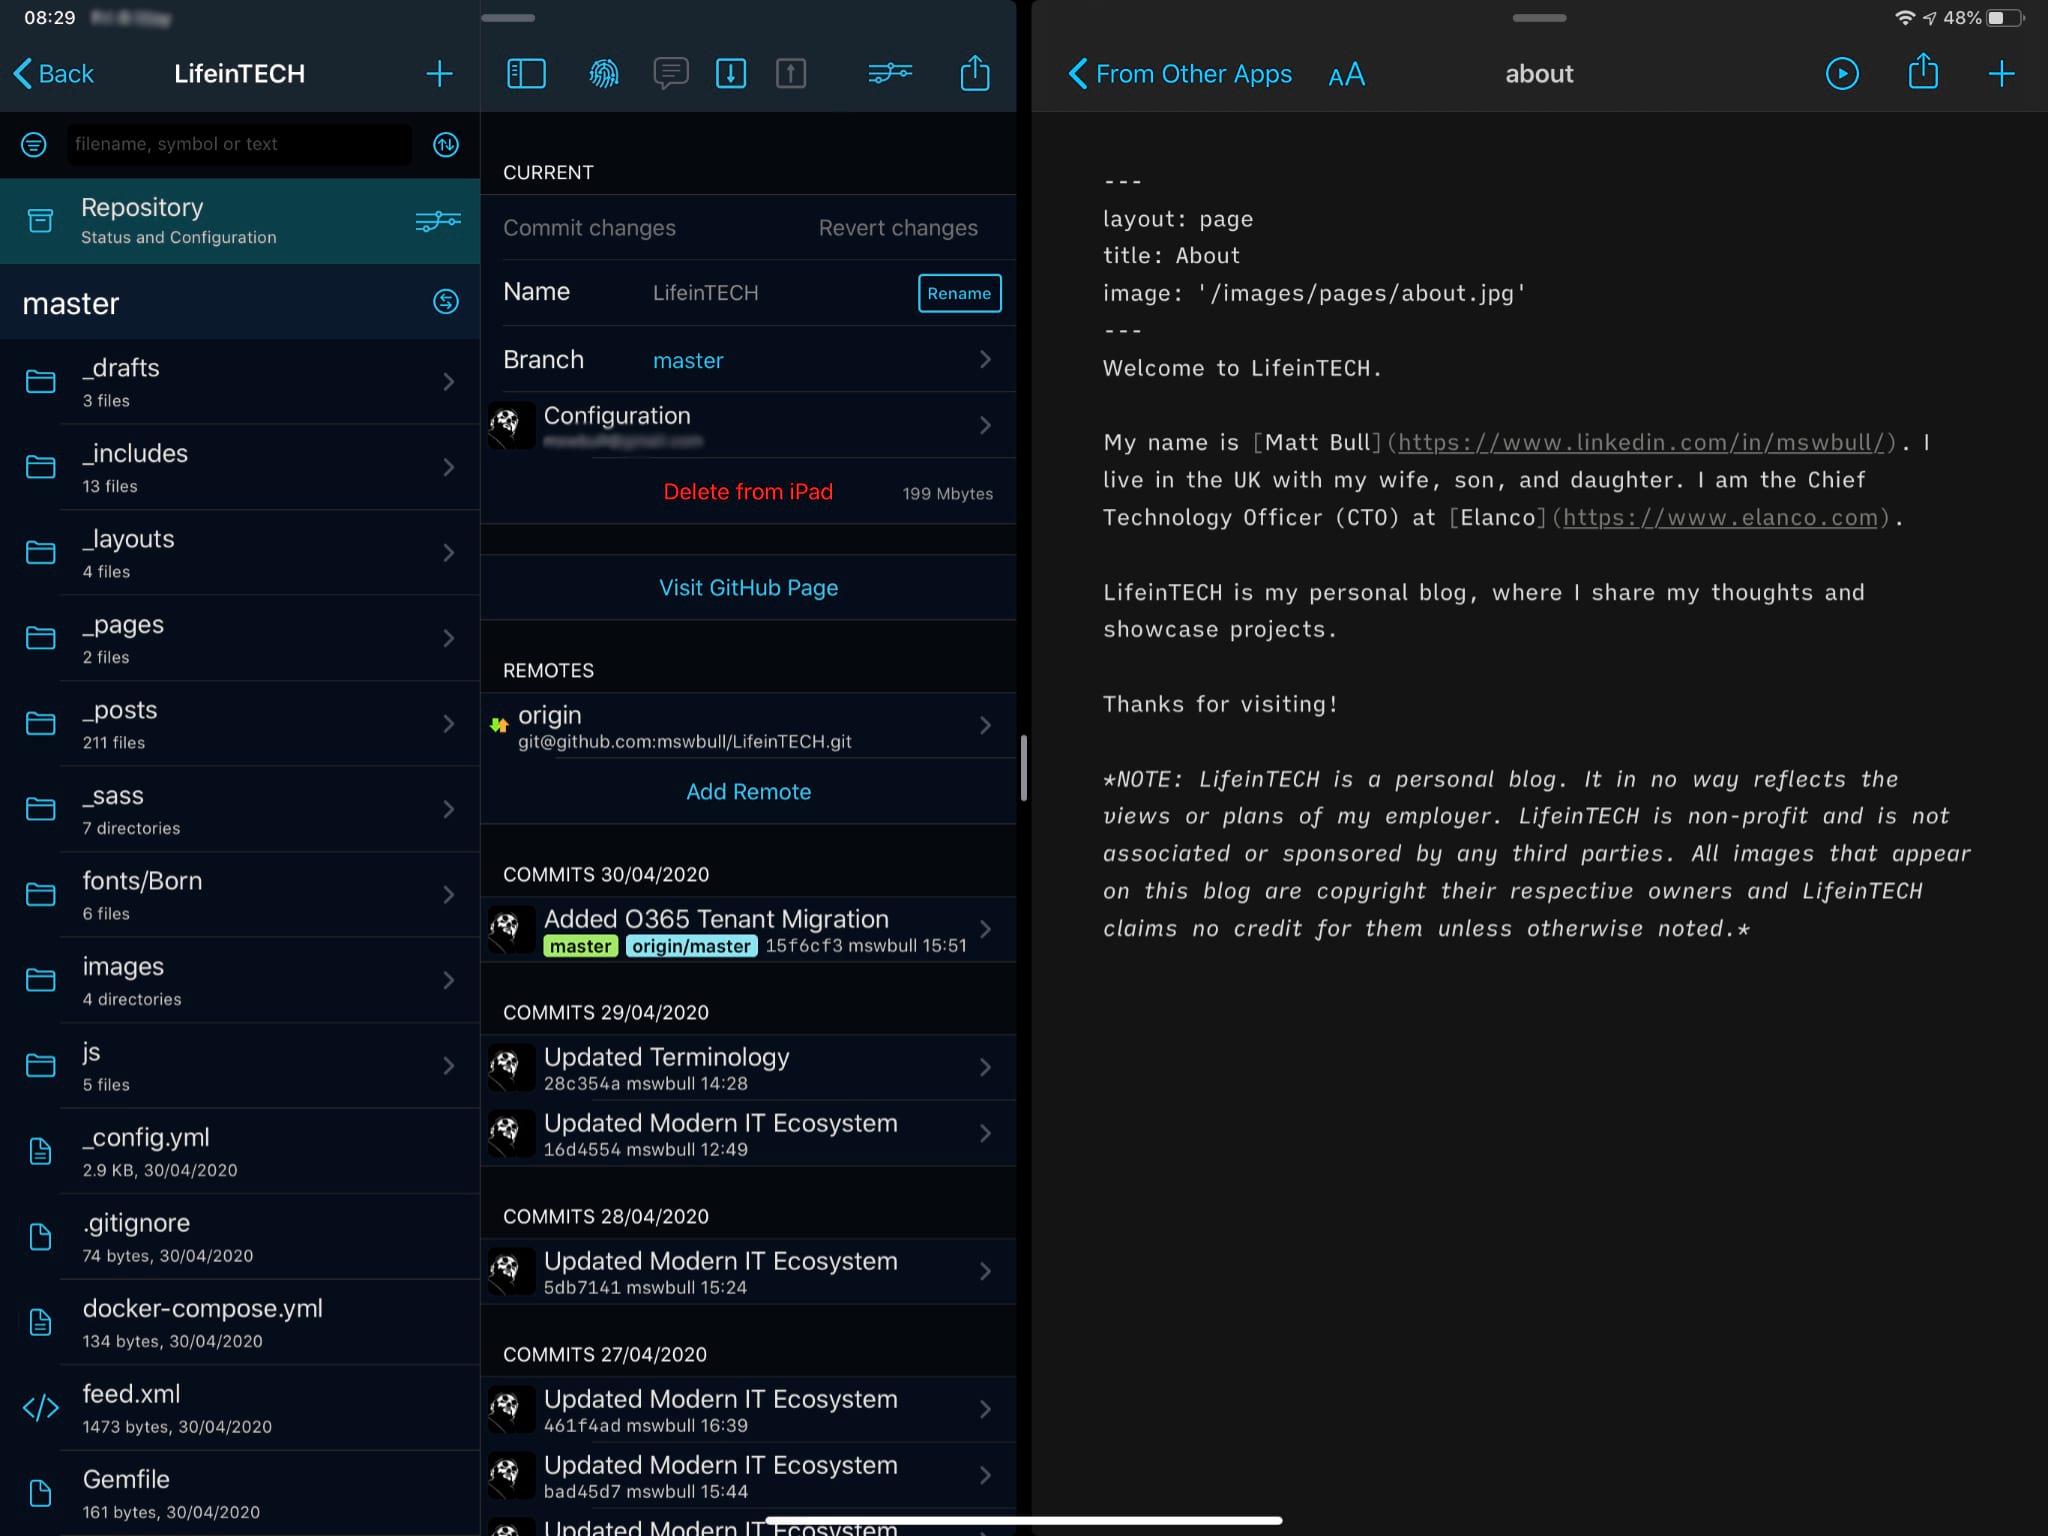The width and height of the screenshot is (2048, 1536).
Task: Tap the multitasking handle above editor pane
Action: coord(1539,17)
